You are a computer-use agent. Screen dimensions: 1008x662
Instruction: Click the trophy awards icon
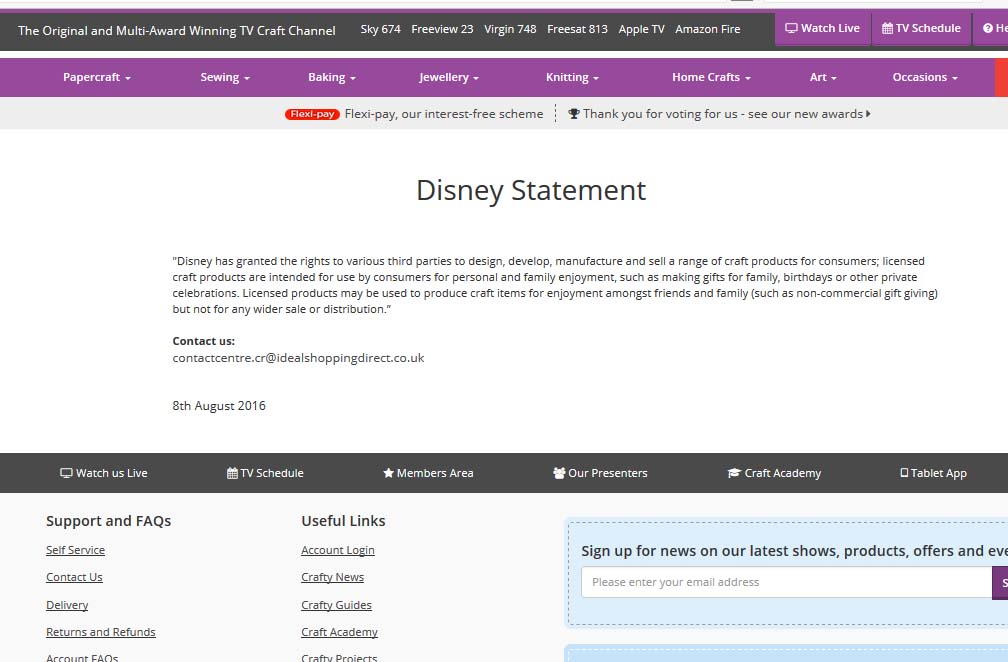574,114
